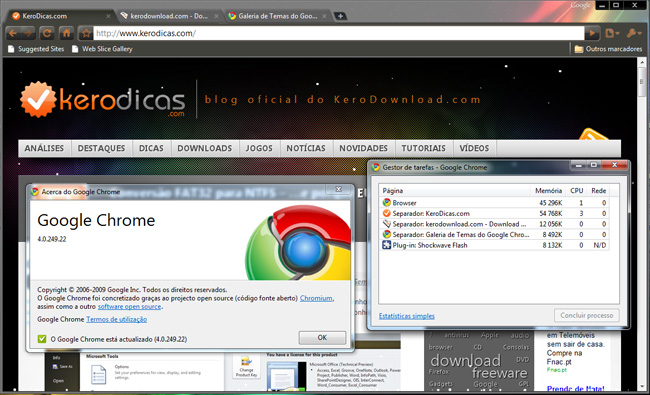Open the NOTÍCIAS menu item
The image size is (650, 395).
click(x=306, y=148)
